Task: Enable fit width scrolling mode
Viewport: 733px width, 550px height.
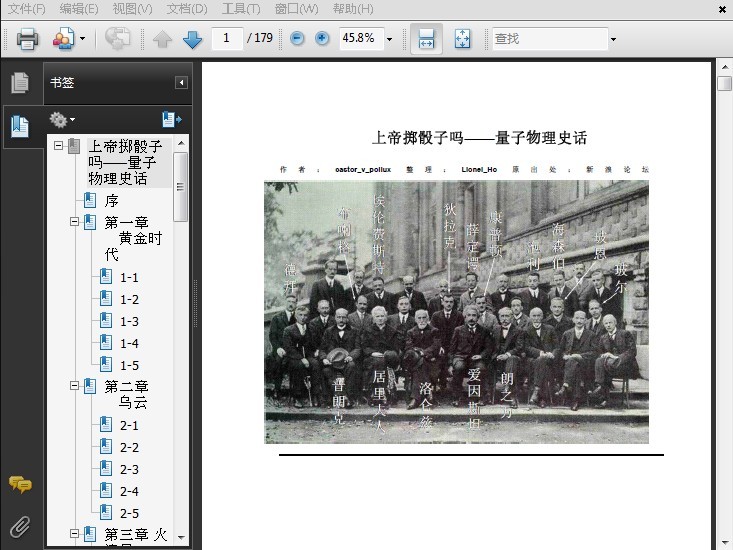Action: tap(426, 39)
